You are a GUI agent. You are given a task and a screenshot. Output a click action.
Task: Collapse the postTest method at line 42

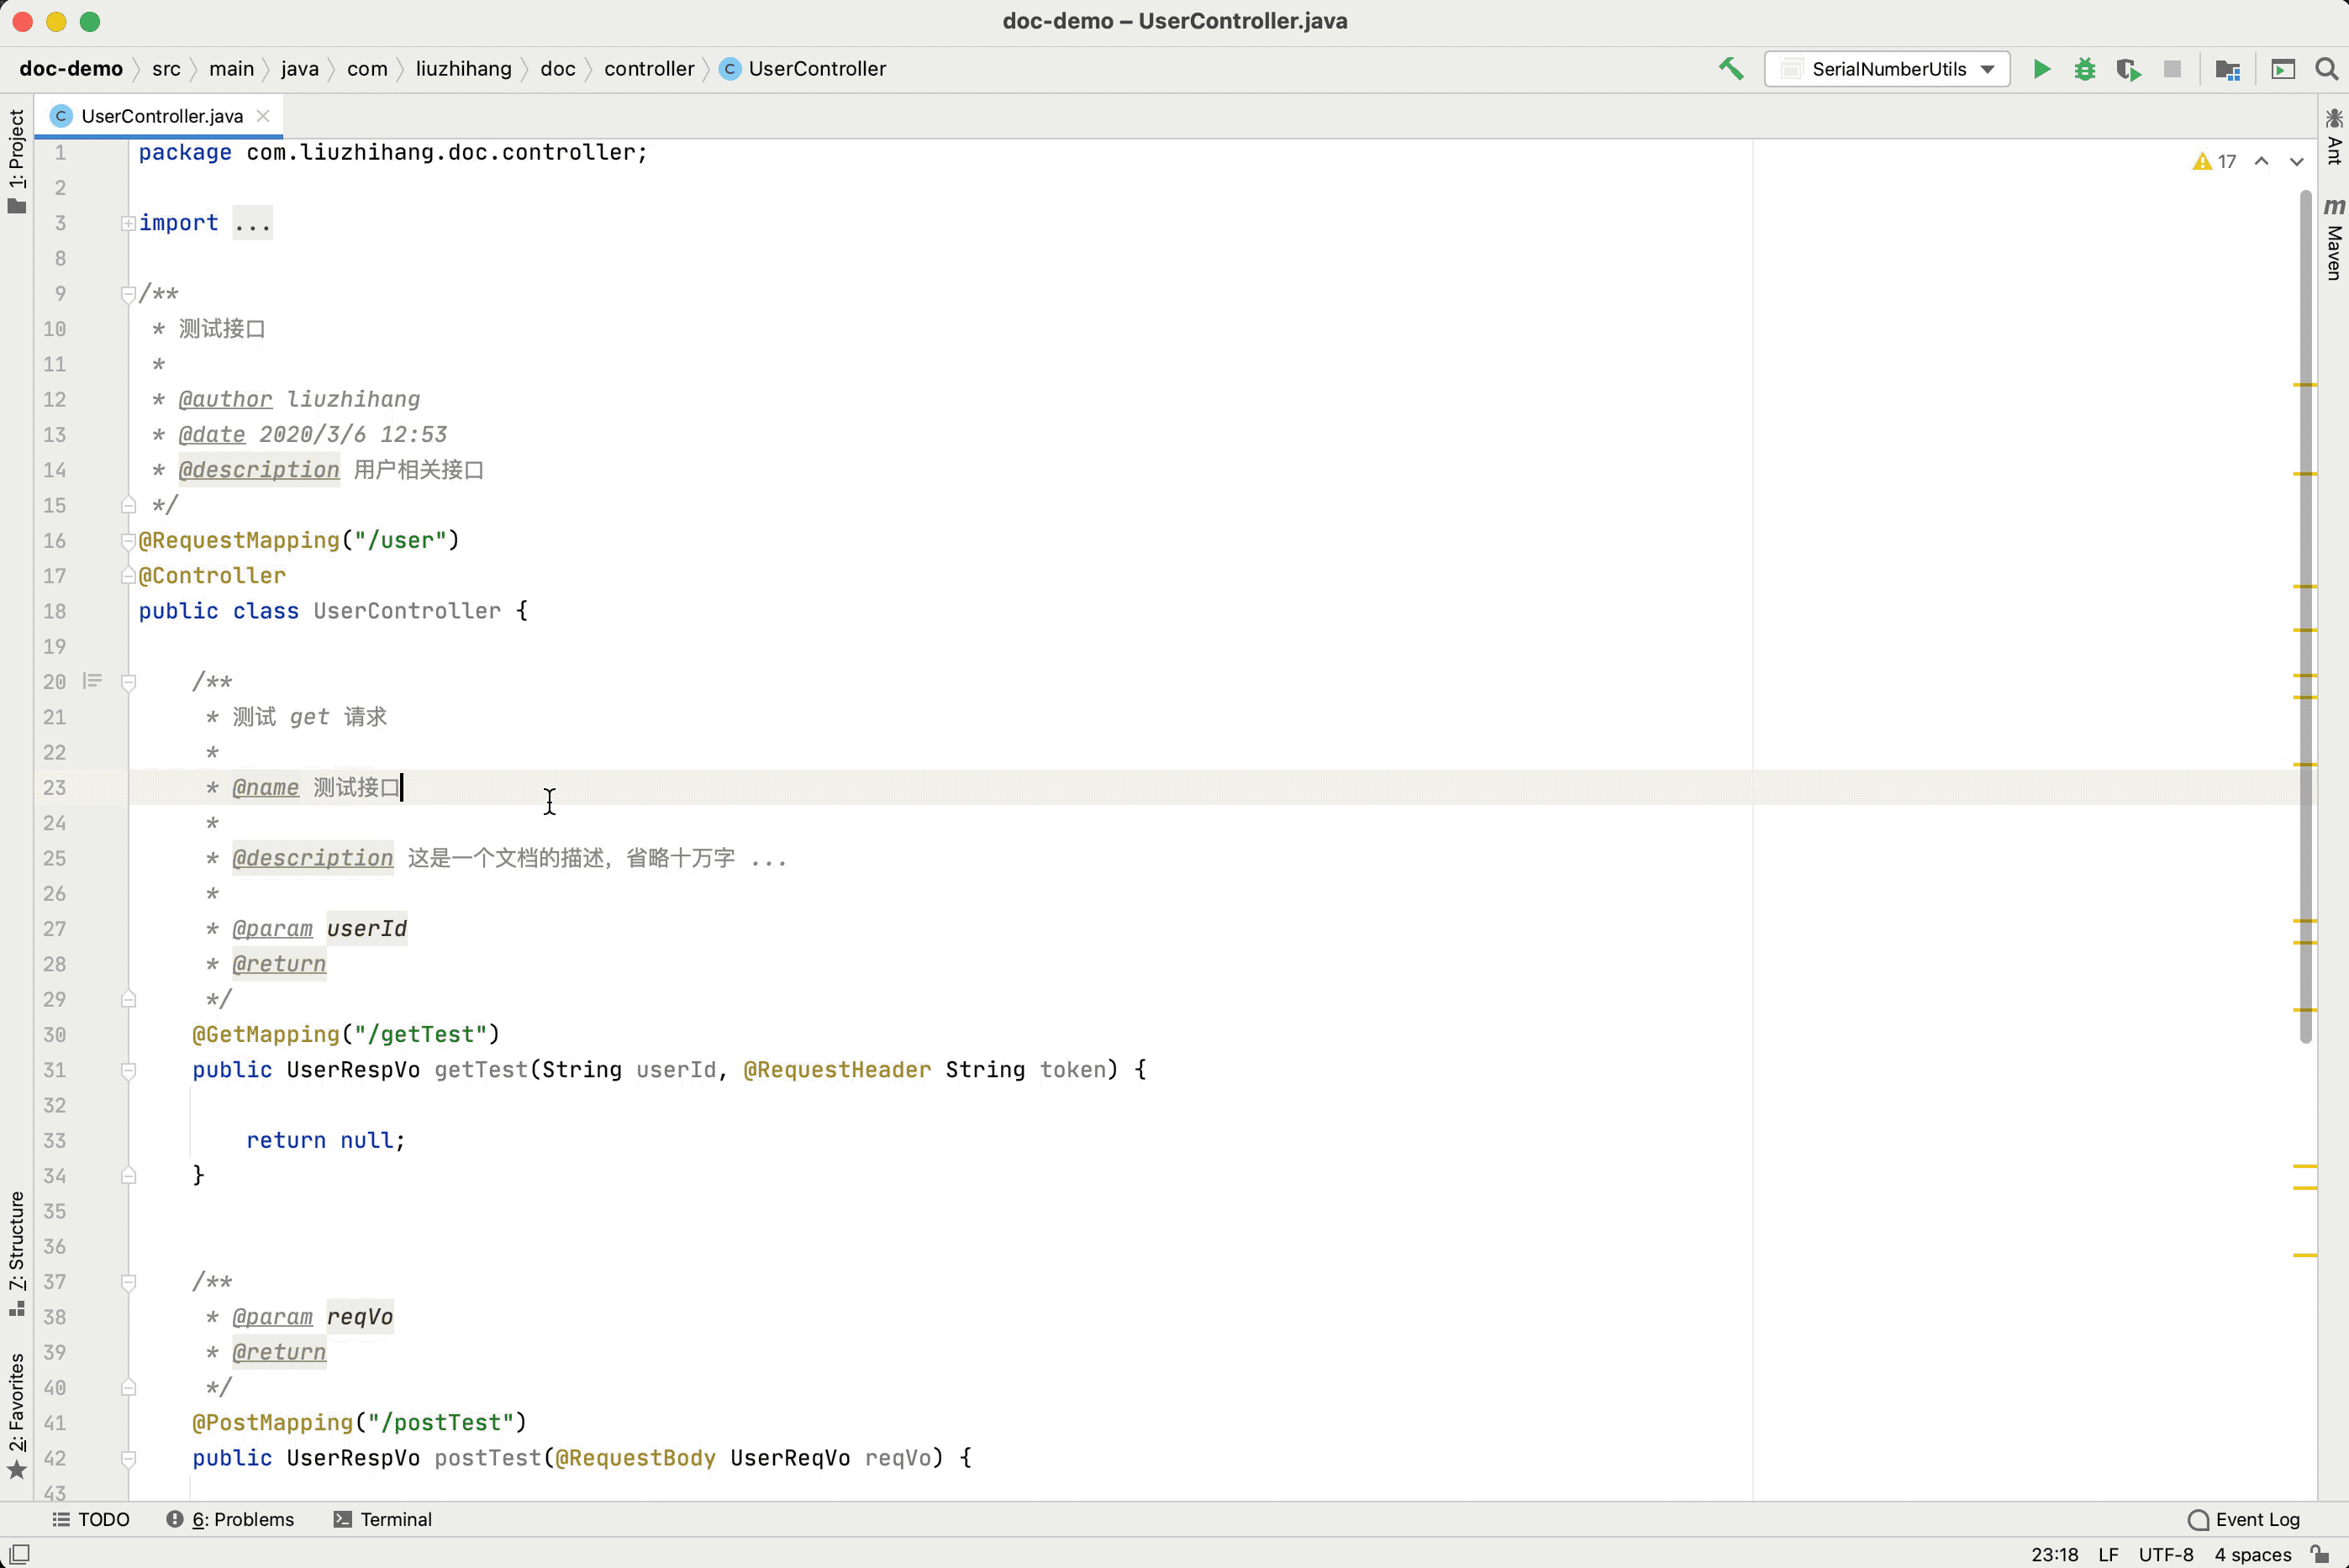pyautogui.click(x=128, y=1458)
